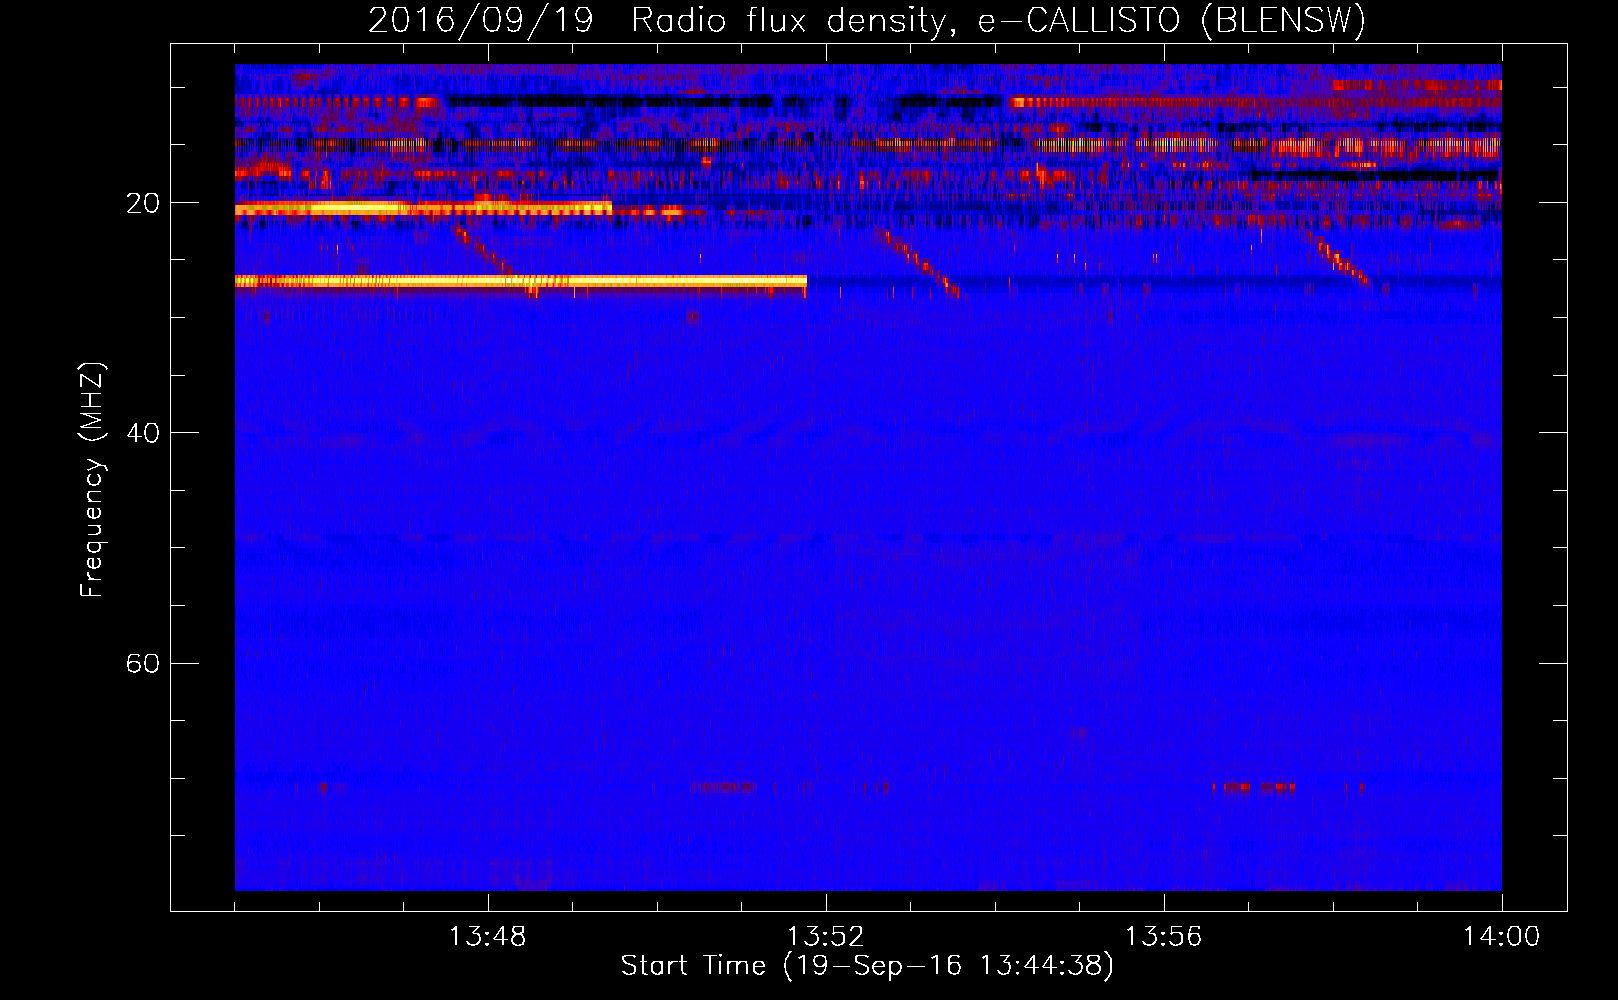
Task: Click the 13:52 time tick label
Action: pyautogui.click(x=825, y=937)
